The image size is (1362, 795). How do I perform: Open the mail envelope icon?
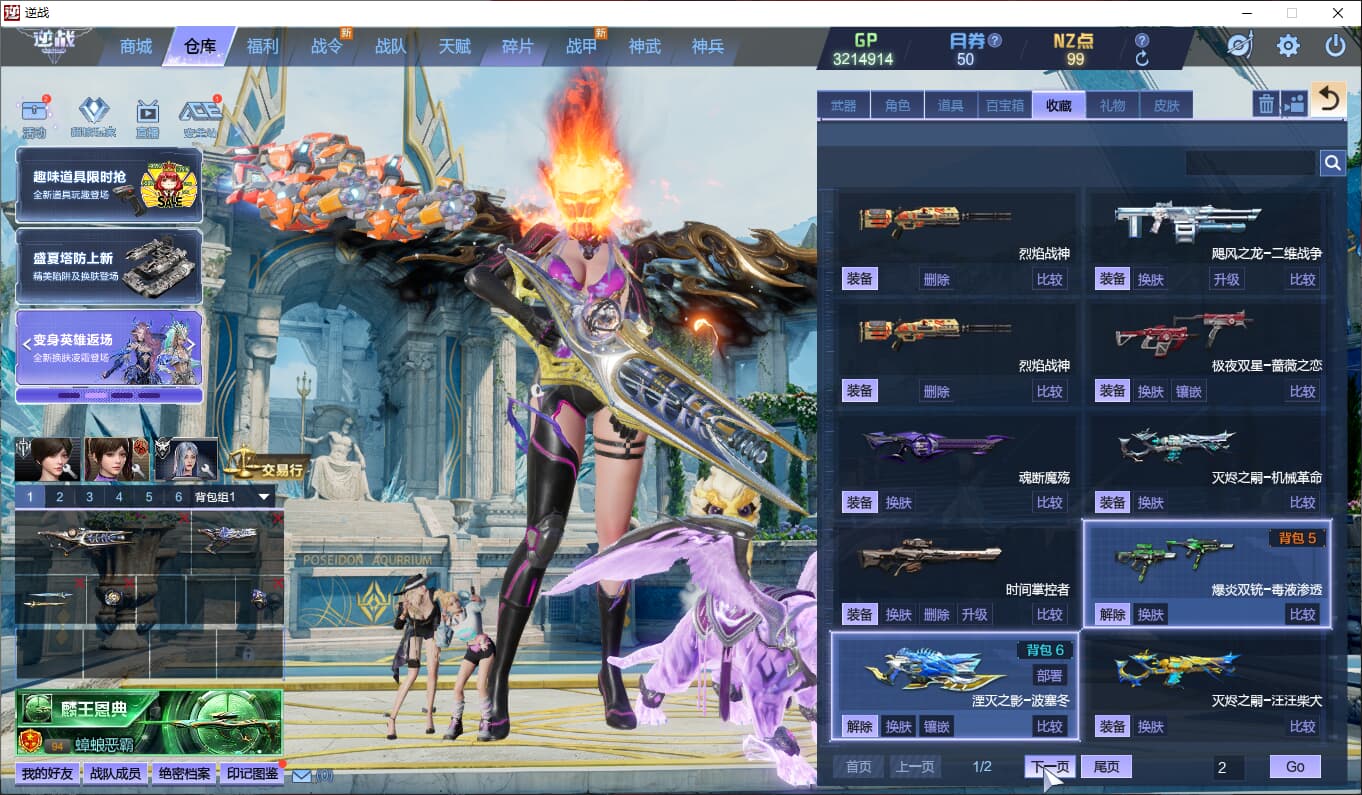pyautogui.click(x=301, y=775)
